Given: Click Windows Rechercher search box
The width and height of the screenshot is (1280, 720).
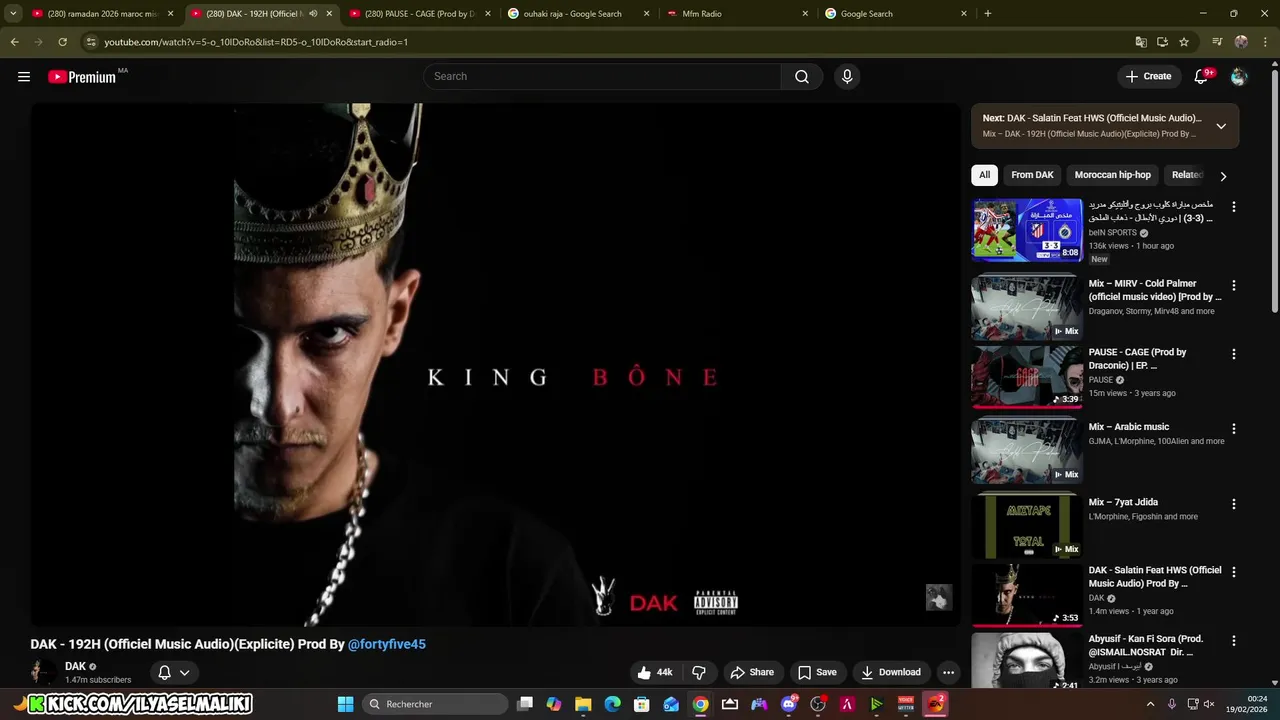Looking at the screenshot, I should click(x=435, y=704).
